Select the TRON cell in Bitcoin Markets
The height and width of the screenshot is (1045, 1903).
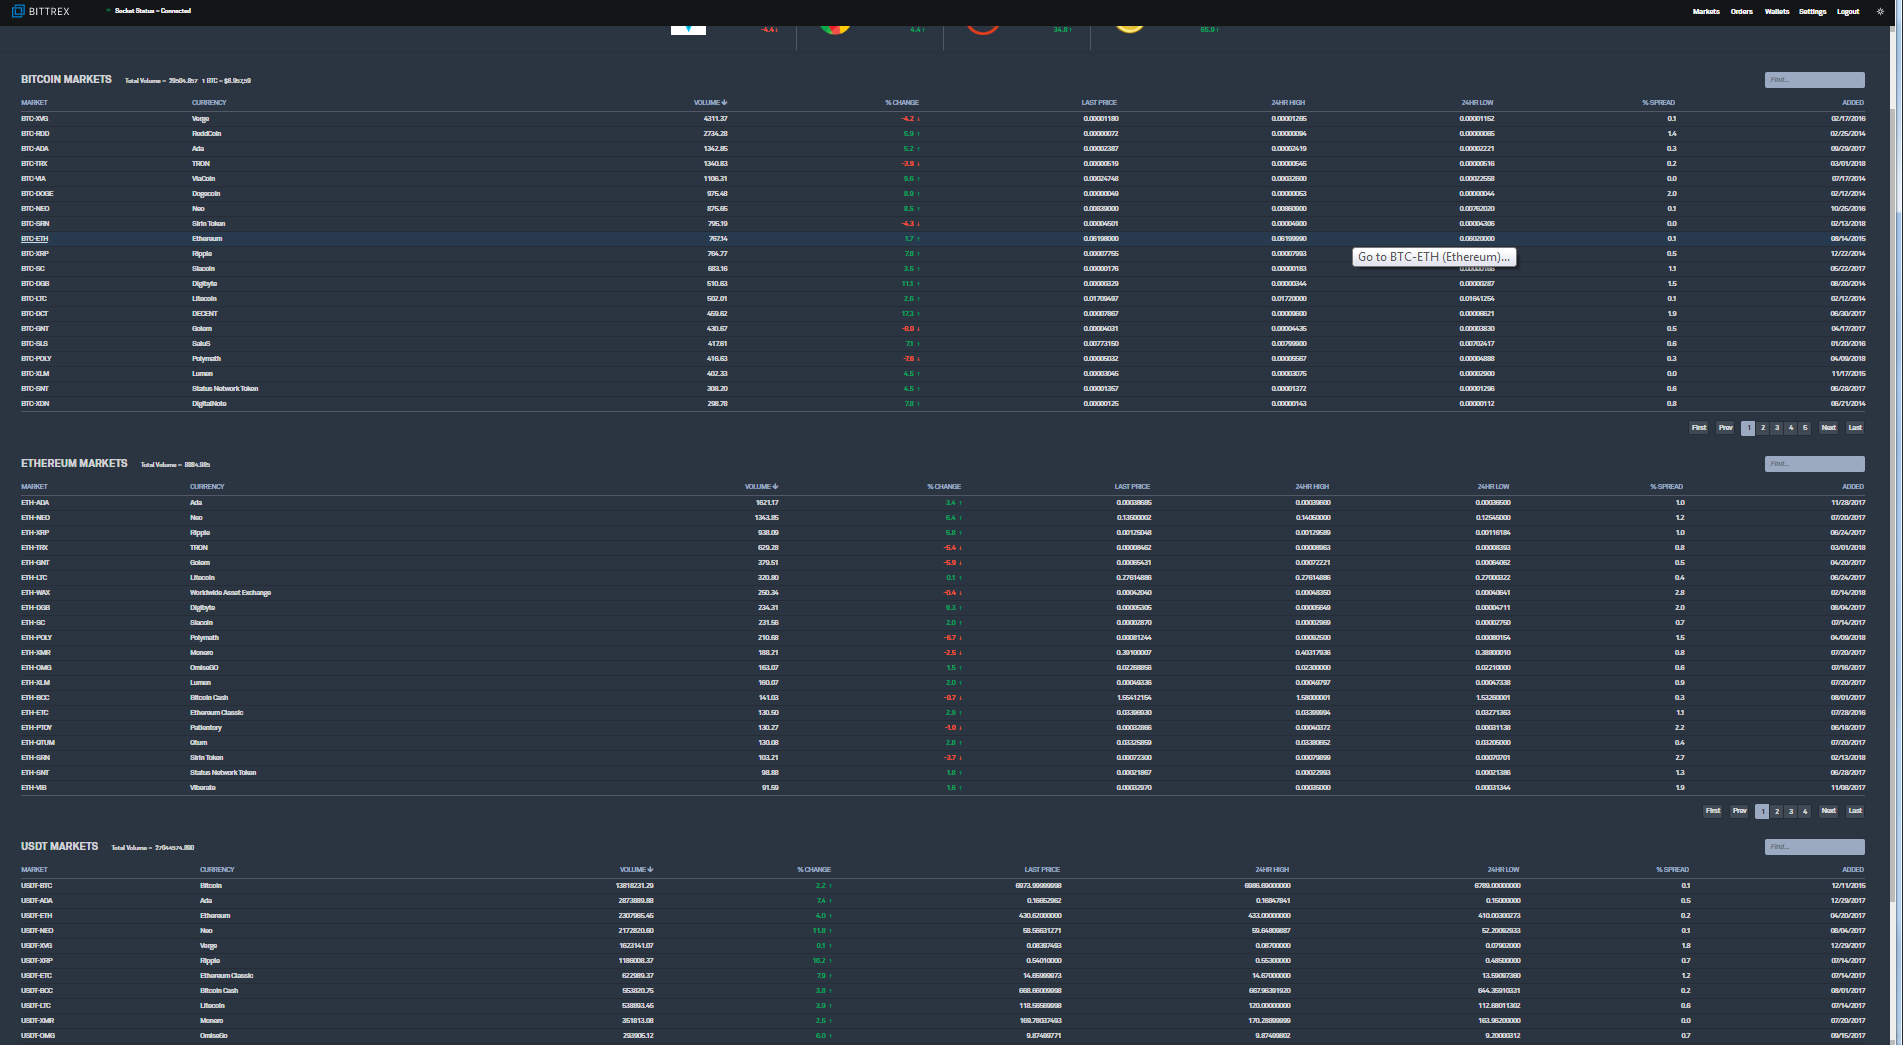tap(201, 164)
